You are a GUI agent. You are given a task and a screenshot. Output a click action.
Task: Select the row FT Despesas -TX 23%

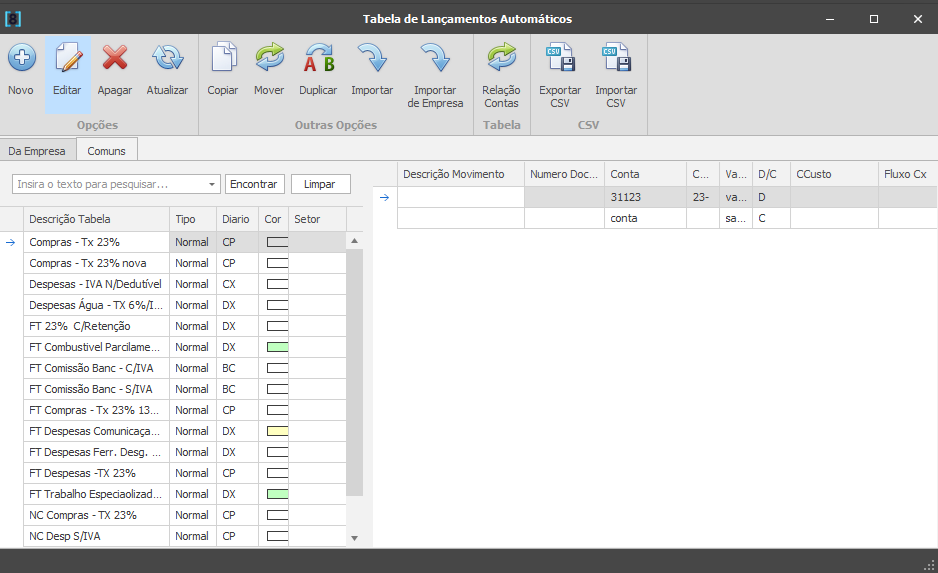pos(185,473)
